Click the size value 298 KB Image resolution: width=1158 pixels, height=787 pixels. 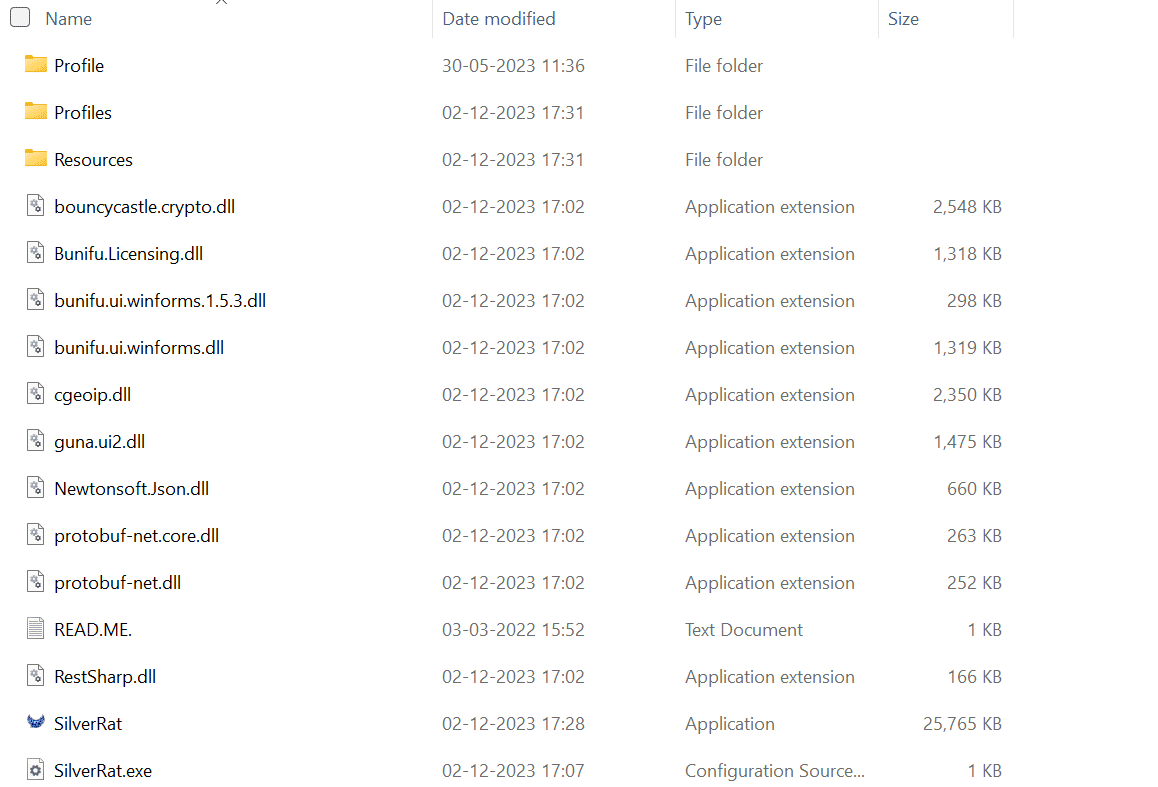click(x=974, y=300)
